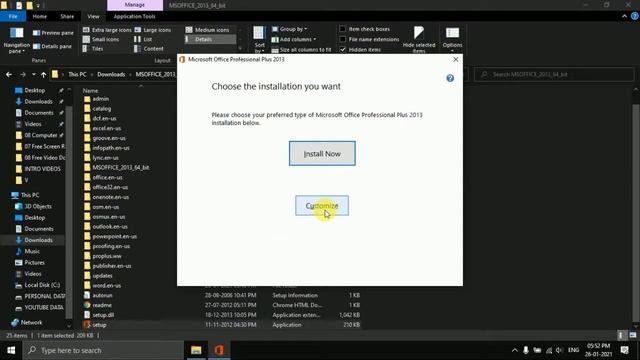Open the Navigation pane dropdown
This screenshot has height=360, width=640.
(16, 41)
